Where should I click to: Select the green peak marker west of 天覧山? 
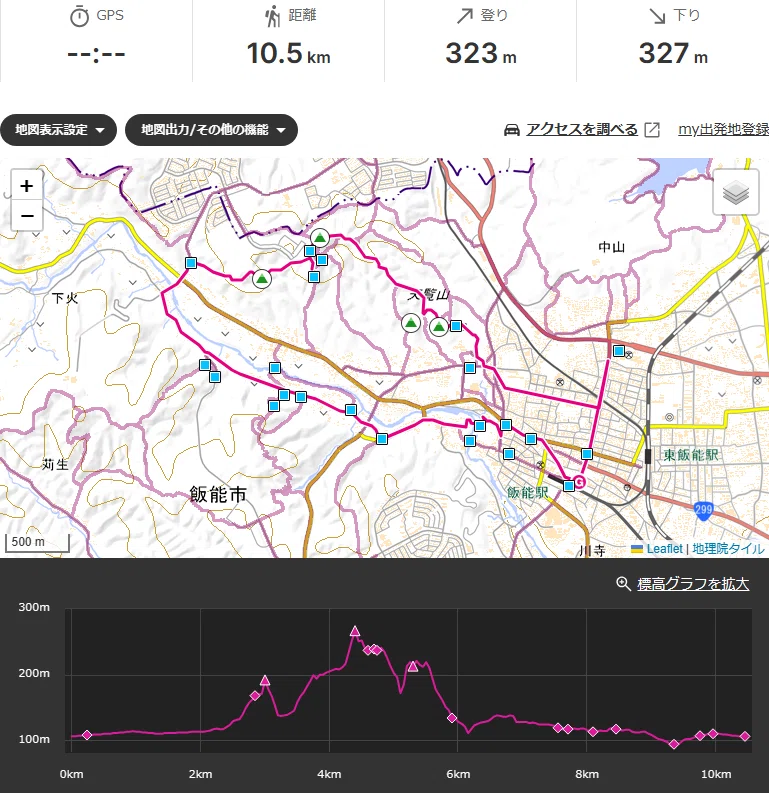coord(411,323)
